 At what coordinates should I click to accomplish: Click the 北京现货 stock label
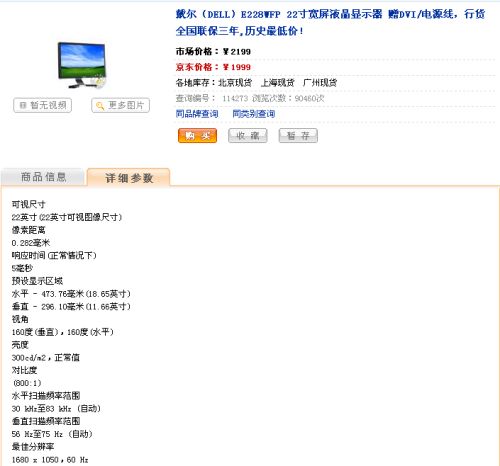click(235, 83)
